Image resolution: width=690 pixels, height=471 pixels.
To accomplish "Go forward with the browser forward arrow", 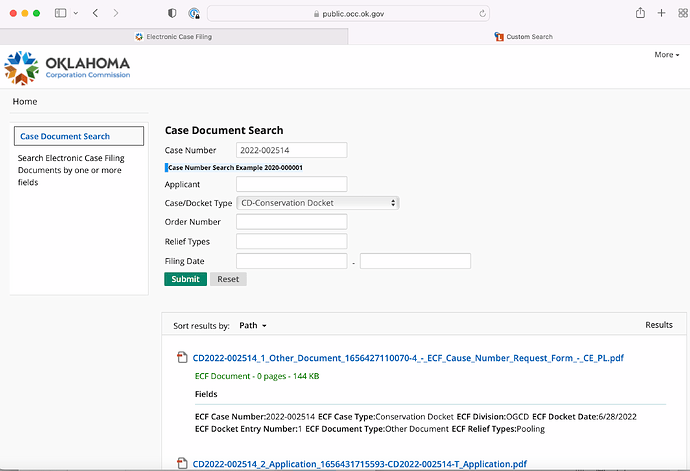I will click(116, 13).
